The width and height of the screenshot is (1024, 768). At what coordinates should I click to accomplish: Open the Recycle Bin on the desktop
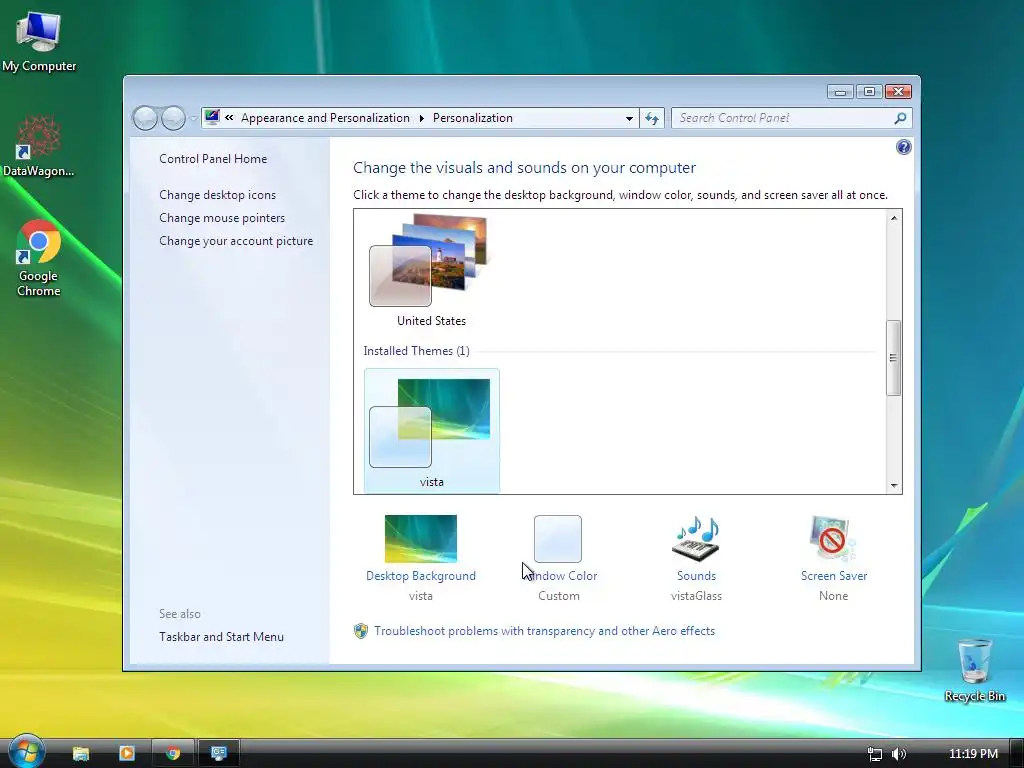pyautogui.click(x=974, y=670)
